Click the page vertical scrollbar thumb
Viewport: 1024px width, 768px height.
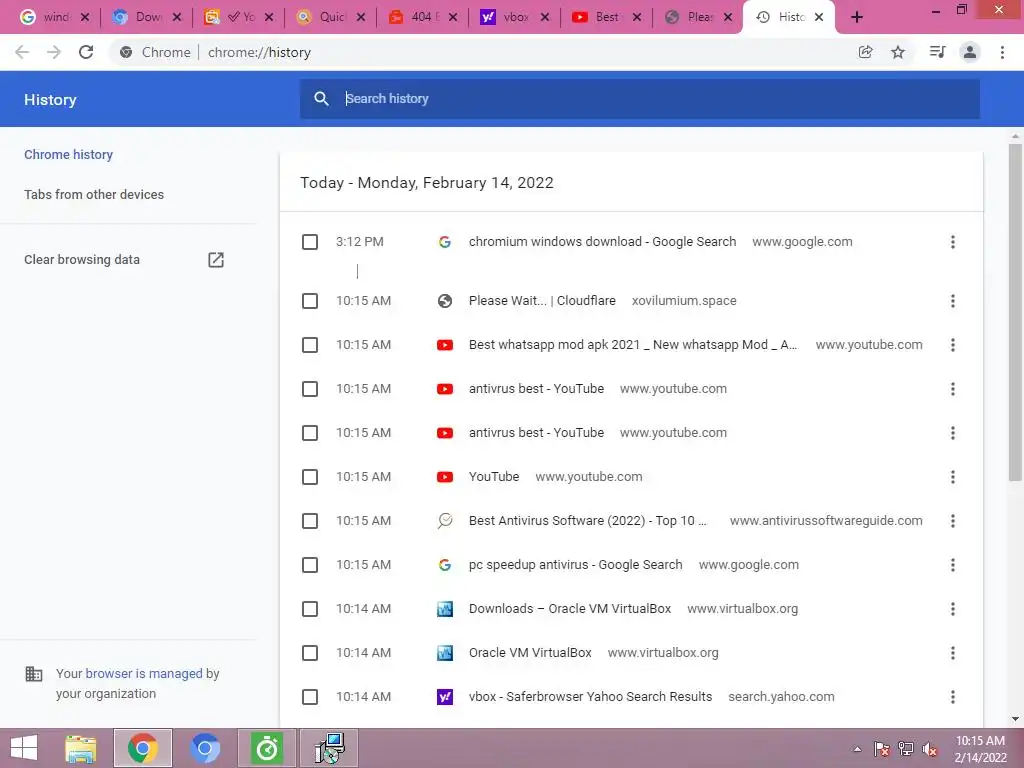(1015, 313)
